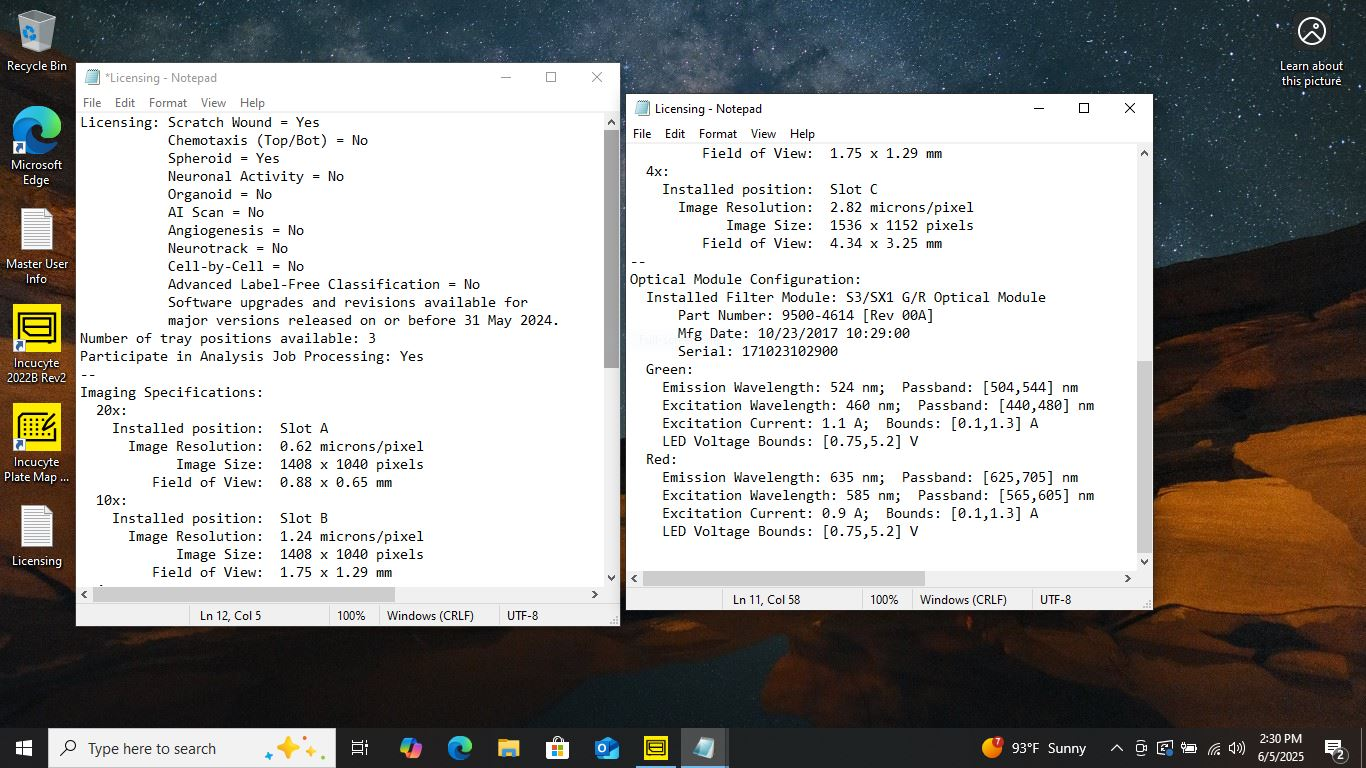The width and height of the screenshot is (1366, 768).
Task: Open Help menu in left *Licensing Notepad
Action: coord(252,102)
